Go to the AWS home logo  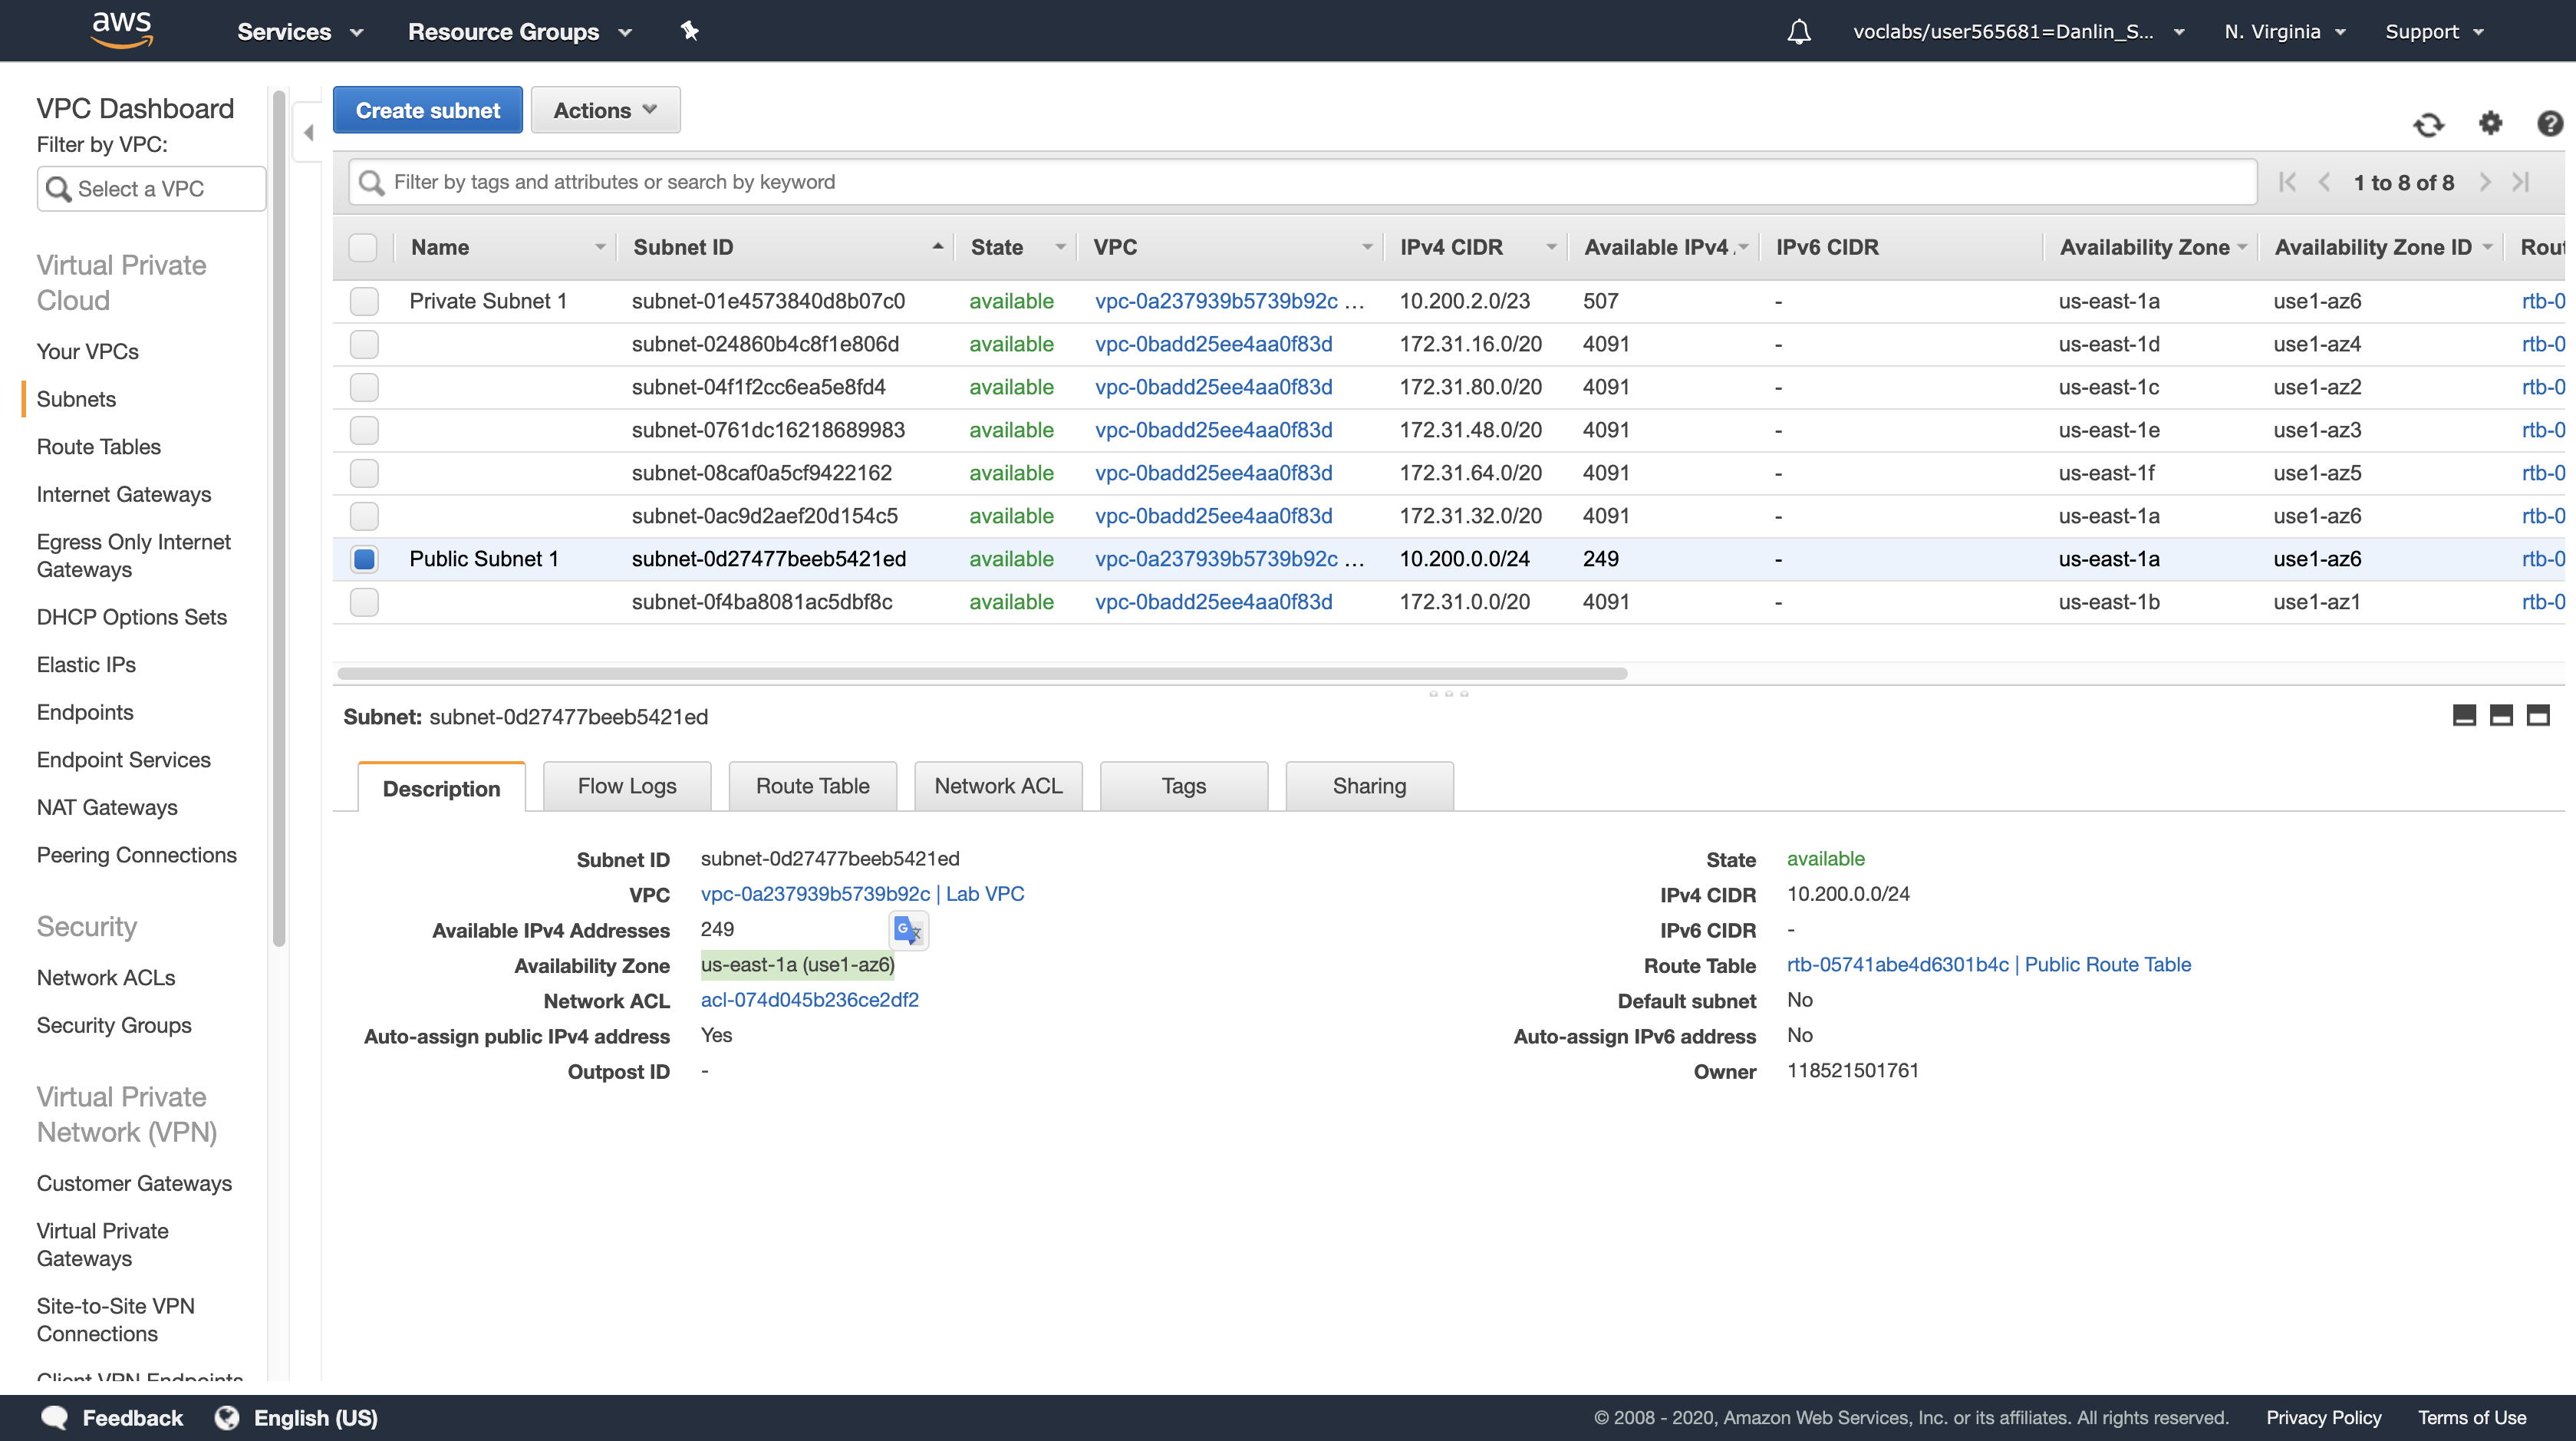[121, 29]
